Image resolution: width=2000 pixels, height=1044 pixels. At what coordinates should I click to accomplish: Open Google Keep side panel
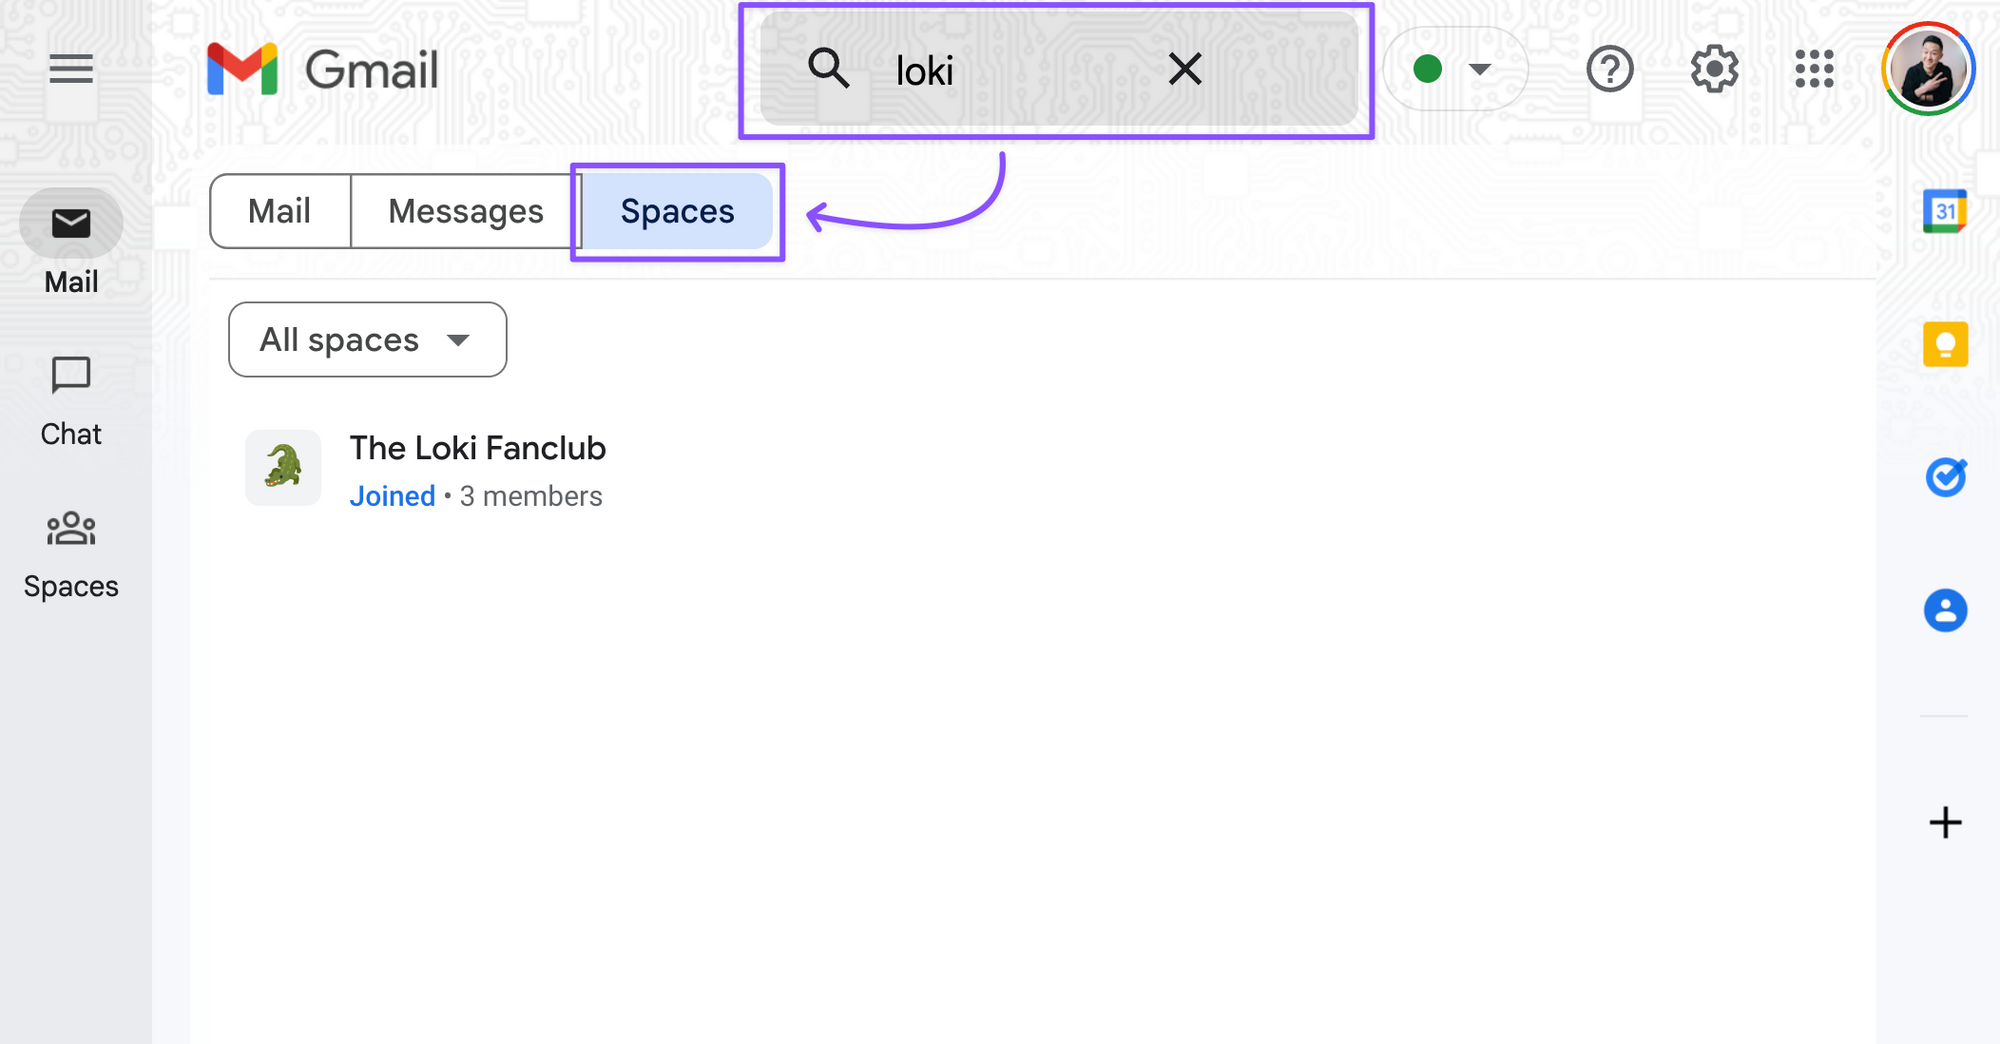tap(1945, 345)
